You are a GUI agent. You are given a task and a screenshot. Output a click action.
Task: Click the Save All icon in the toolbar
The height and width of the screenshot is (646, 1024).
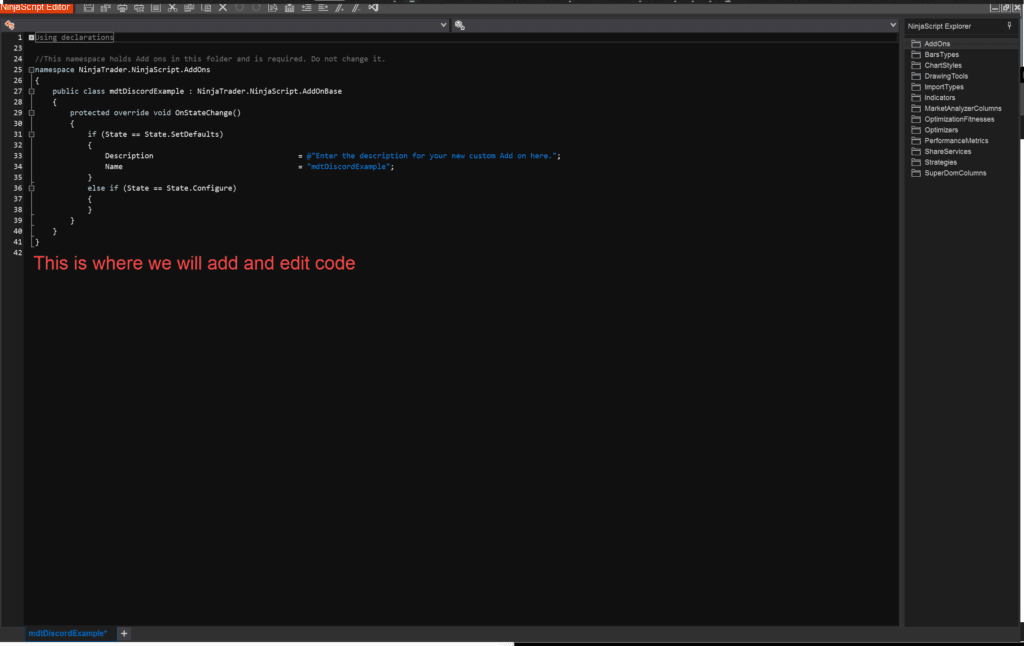pyautogui.click(x=105, y=8)
